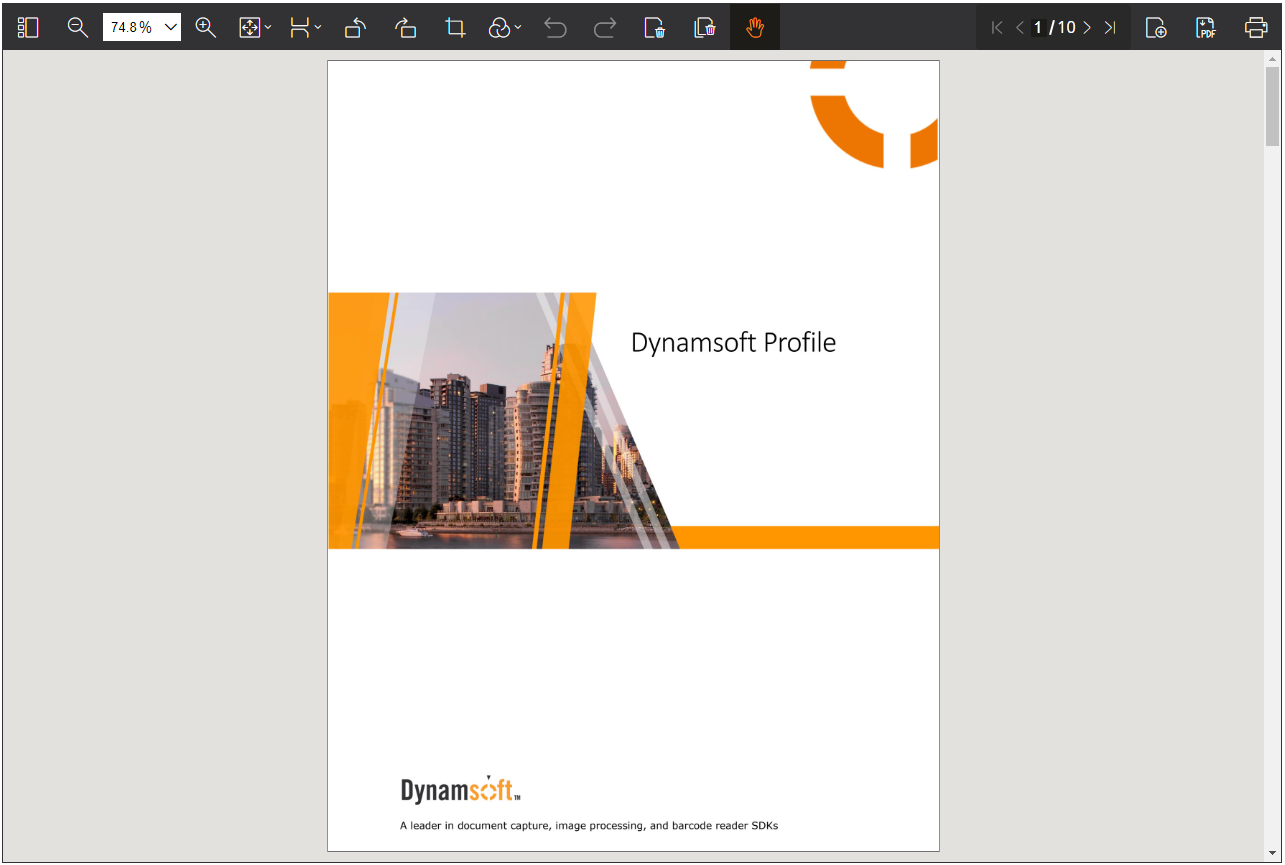Screen dimensions: 1285x865
Task: Click the vertical scrollbar thumb
Action: [1272, 105]
